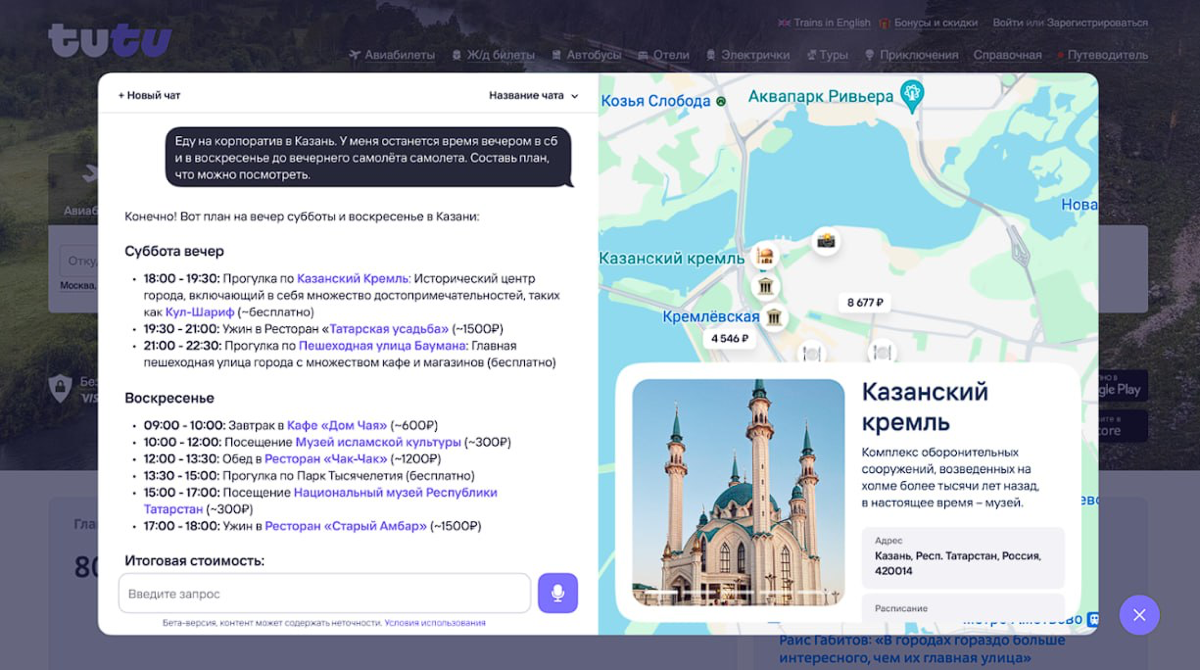Click the Tutu logo
This screenshot has height=670, width=1200.
click(110, 38)
